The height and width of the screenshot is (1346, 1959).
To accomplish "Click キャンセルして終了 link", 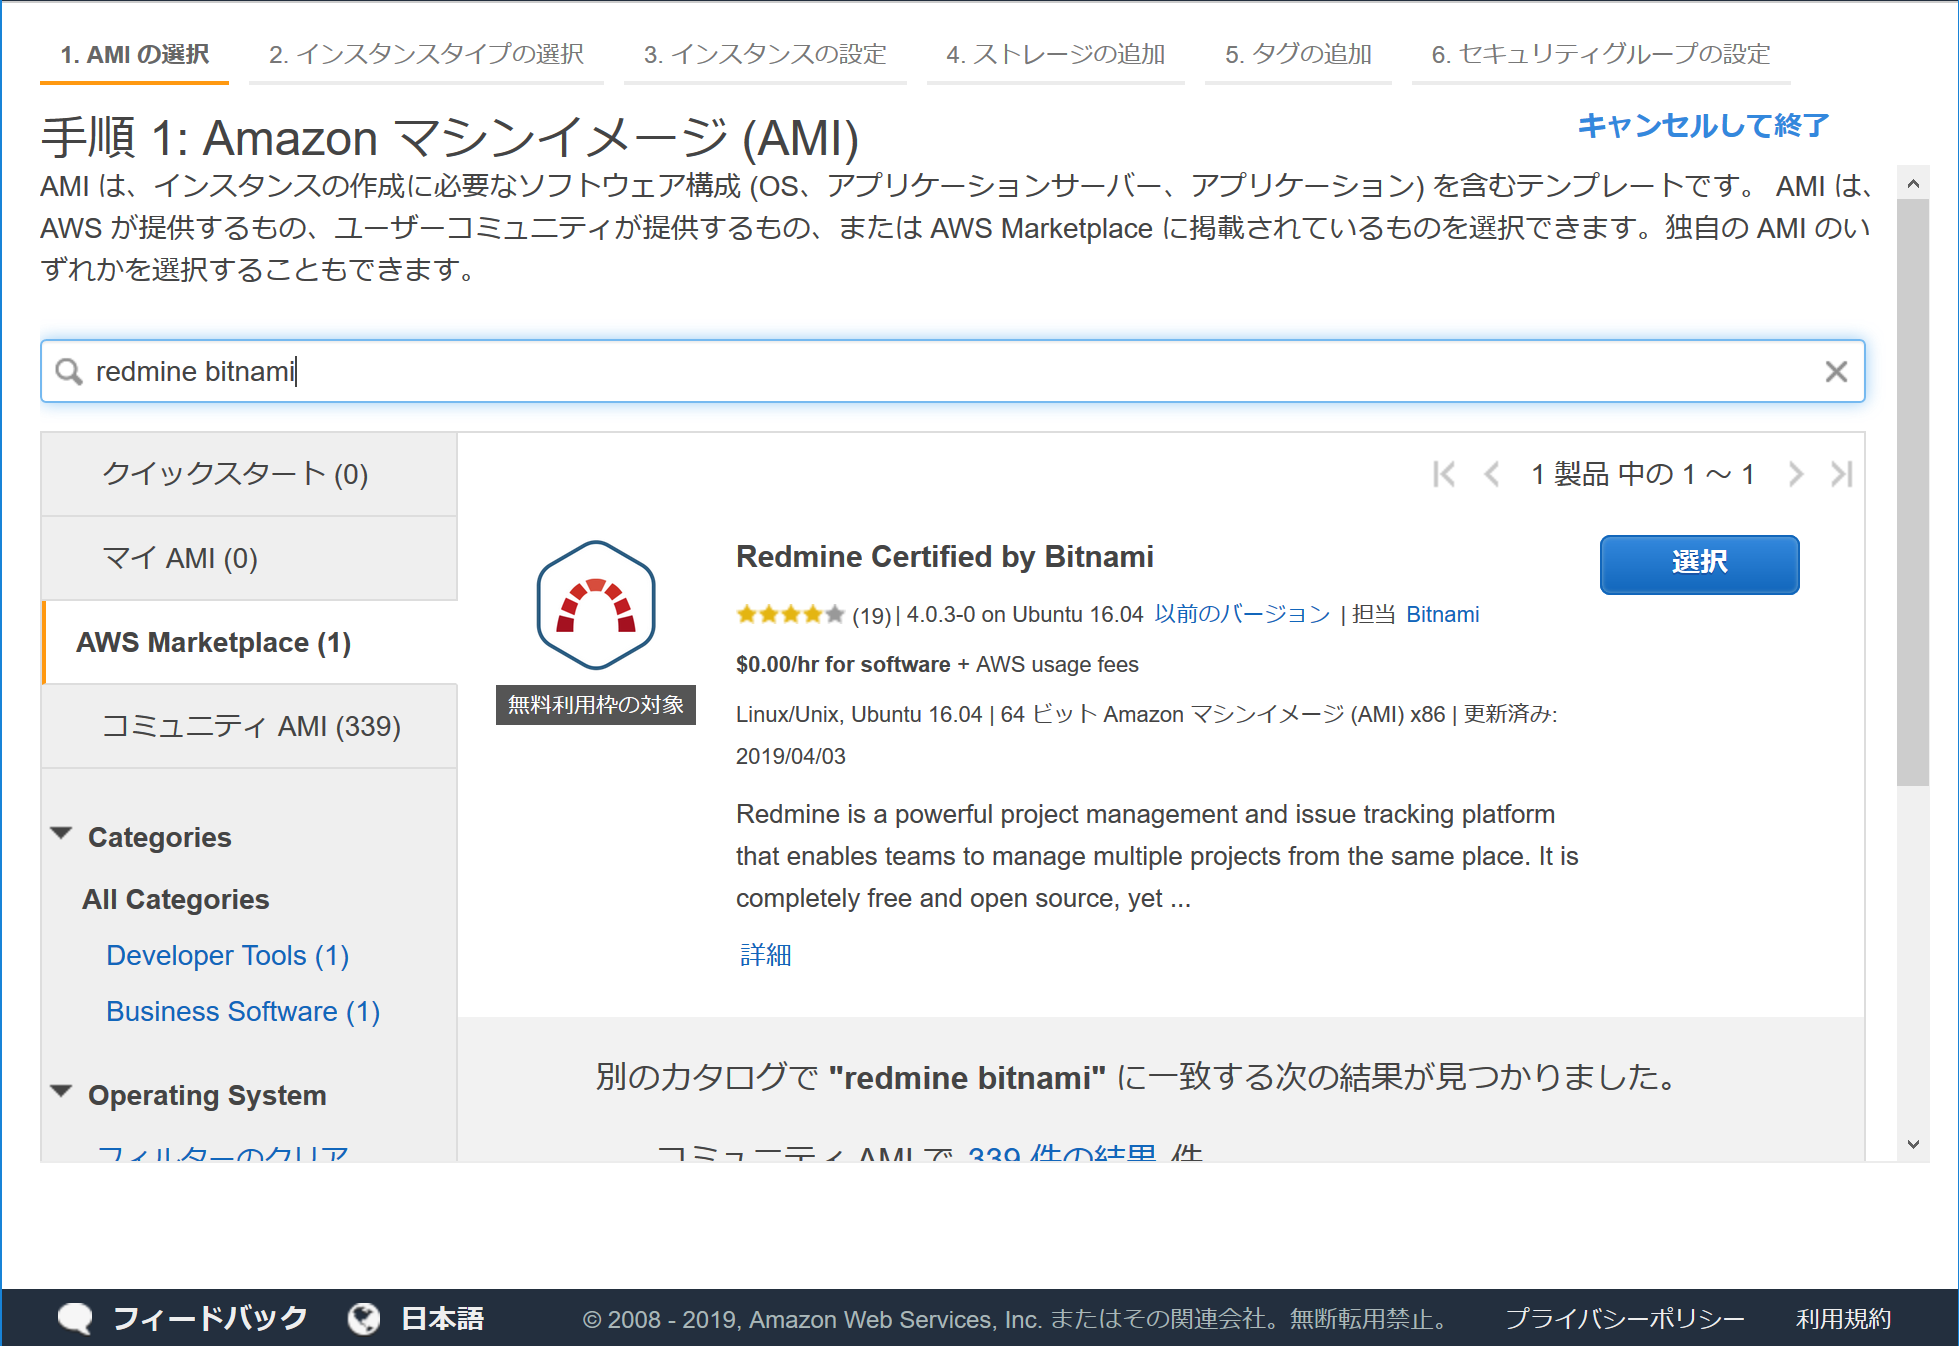I will (1703, 126).
